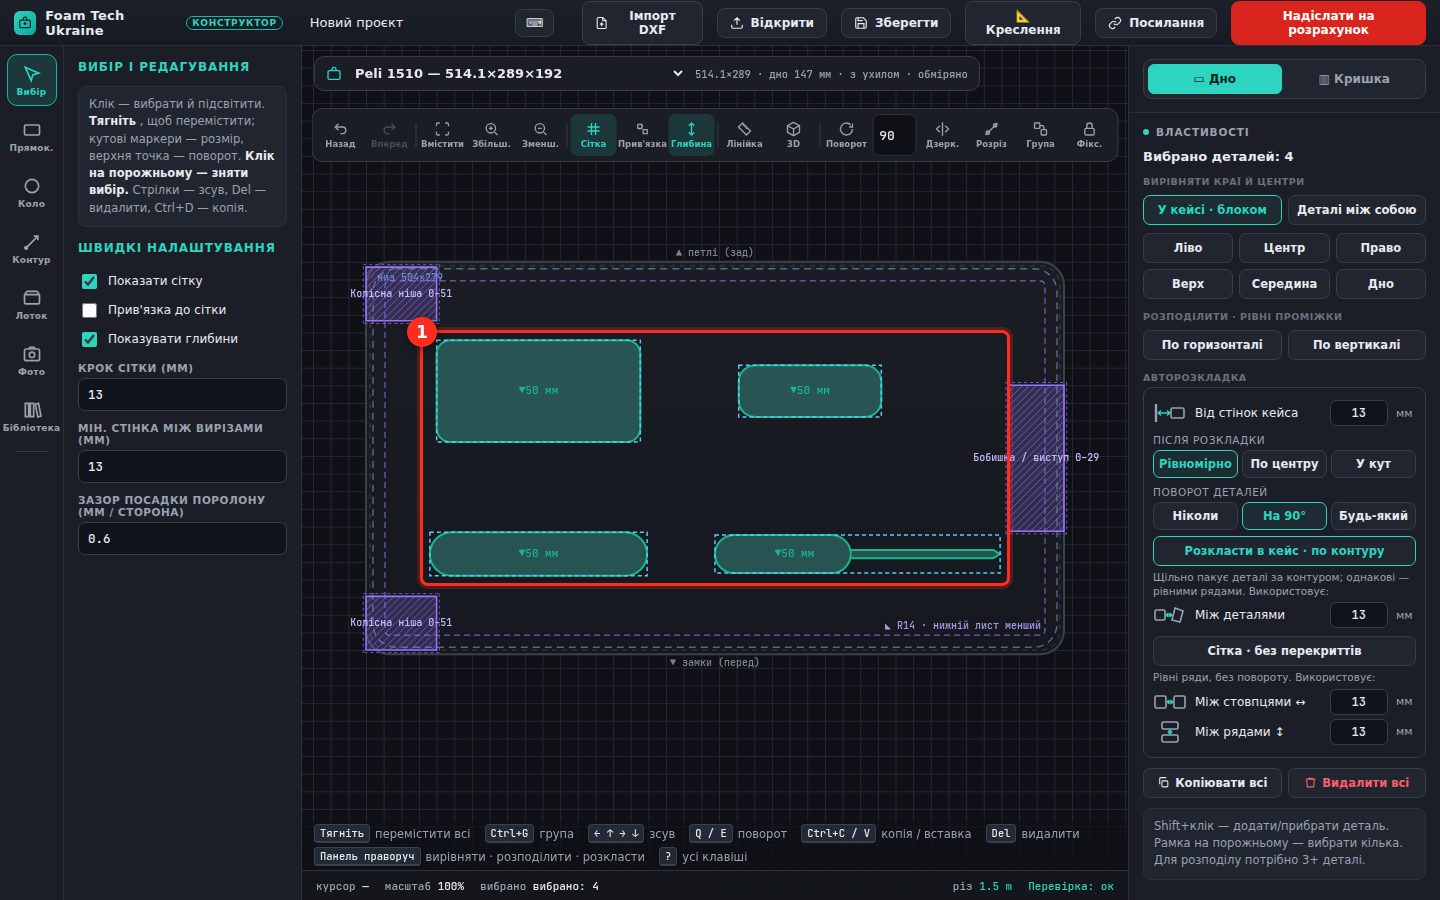Select У кейсі · блоком alignment mode
This screenshot has width=1440, height=900.
tap(1212, 210)
